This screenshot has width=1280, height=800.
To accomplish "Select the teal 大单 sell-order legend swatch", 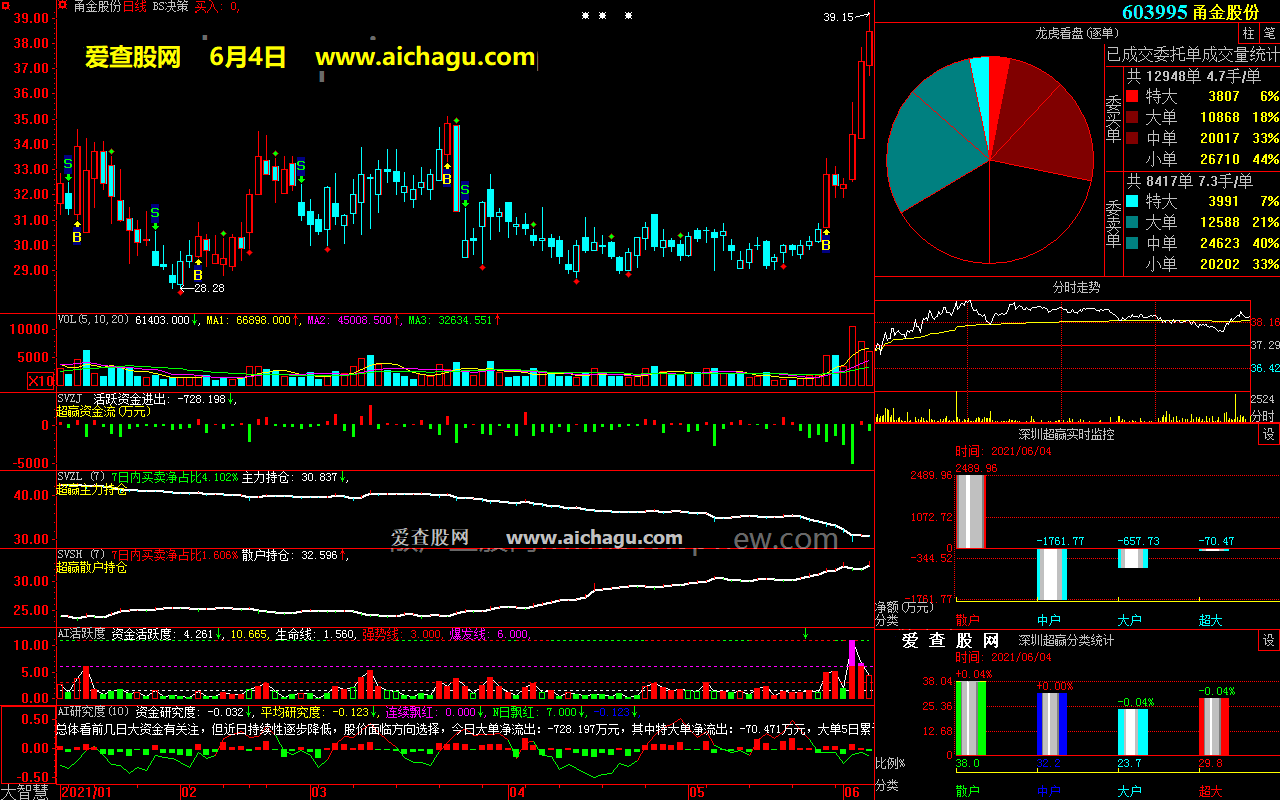I will (x=1132, y=222).
